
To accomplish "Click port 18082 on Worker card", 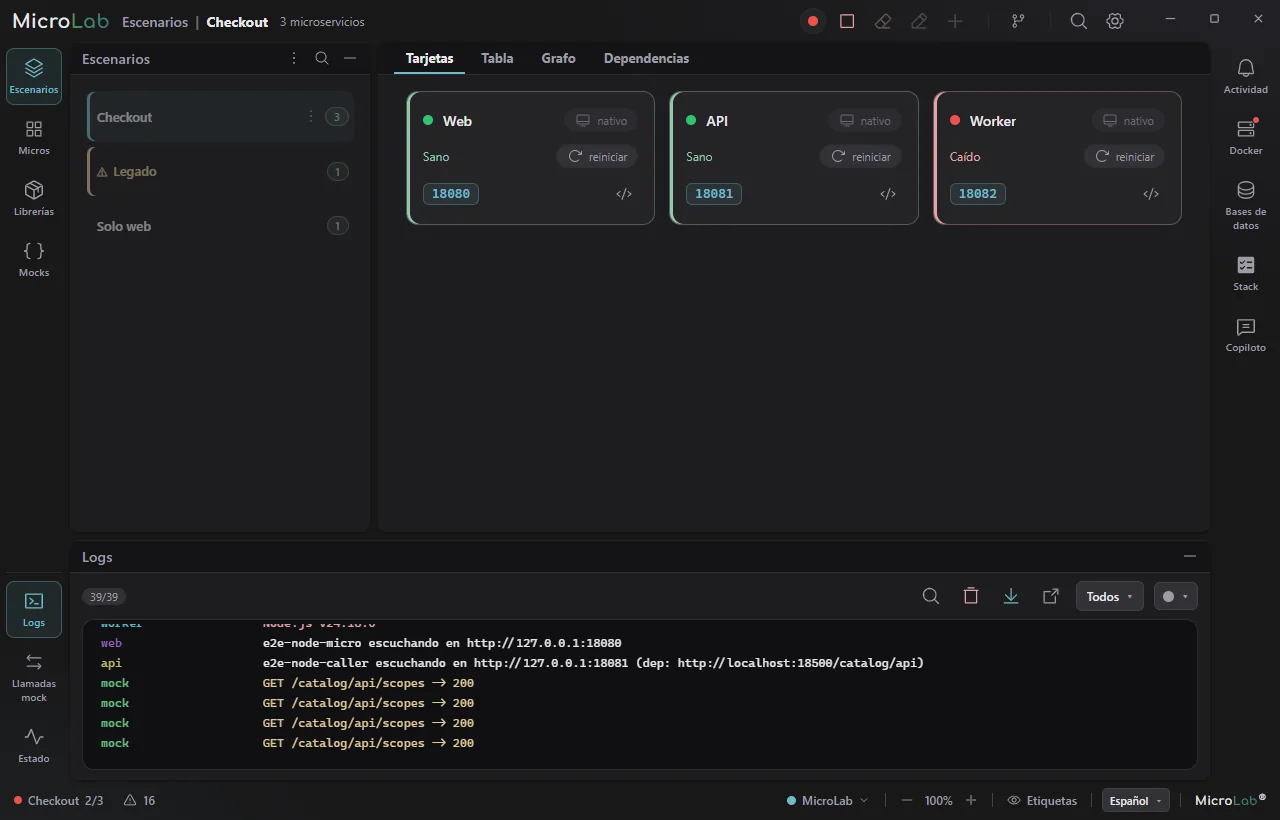I will click(978, 194).
